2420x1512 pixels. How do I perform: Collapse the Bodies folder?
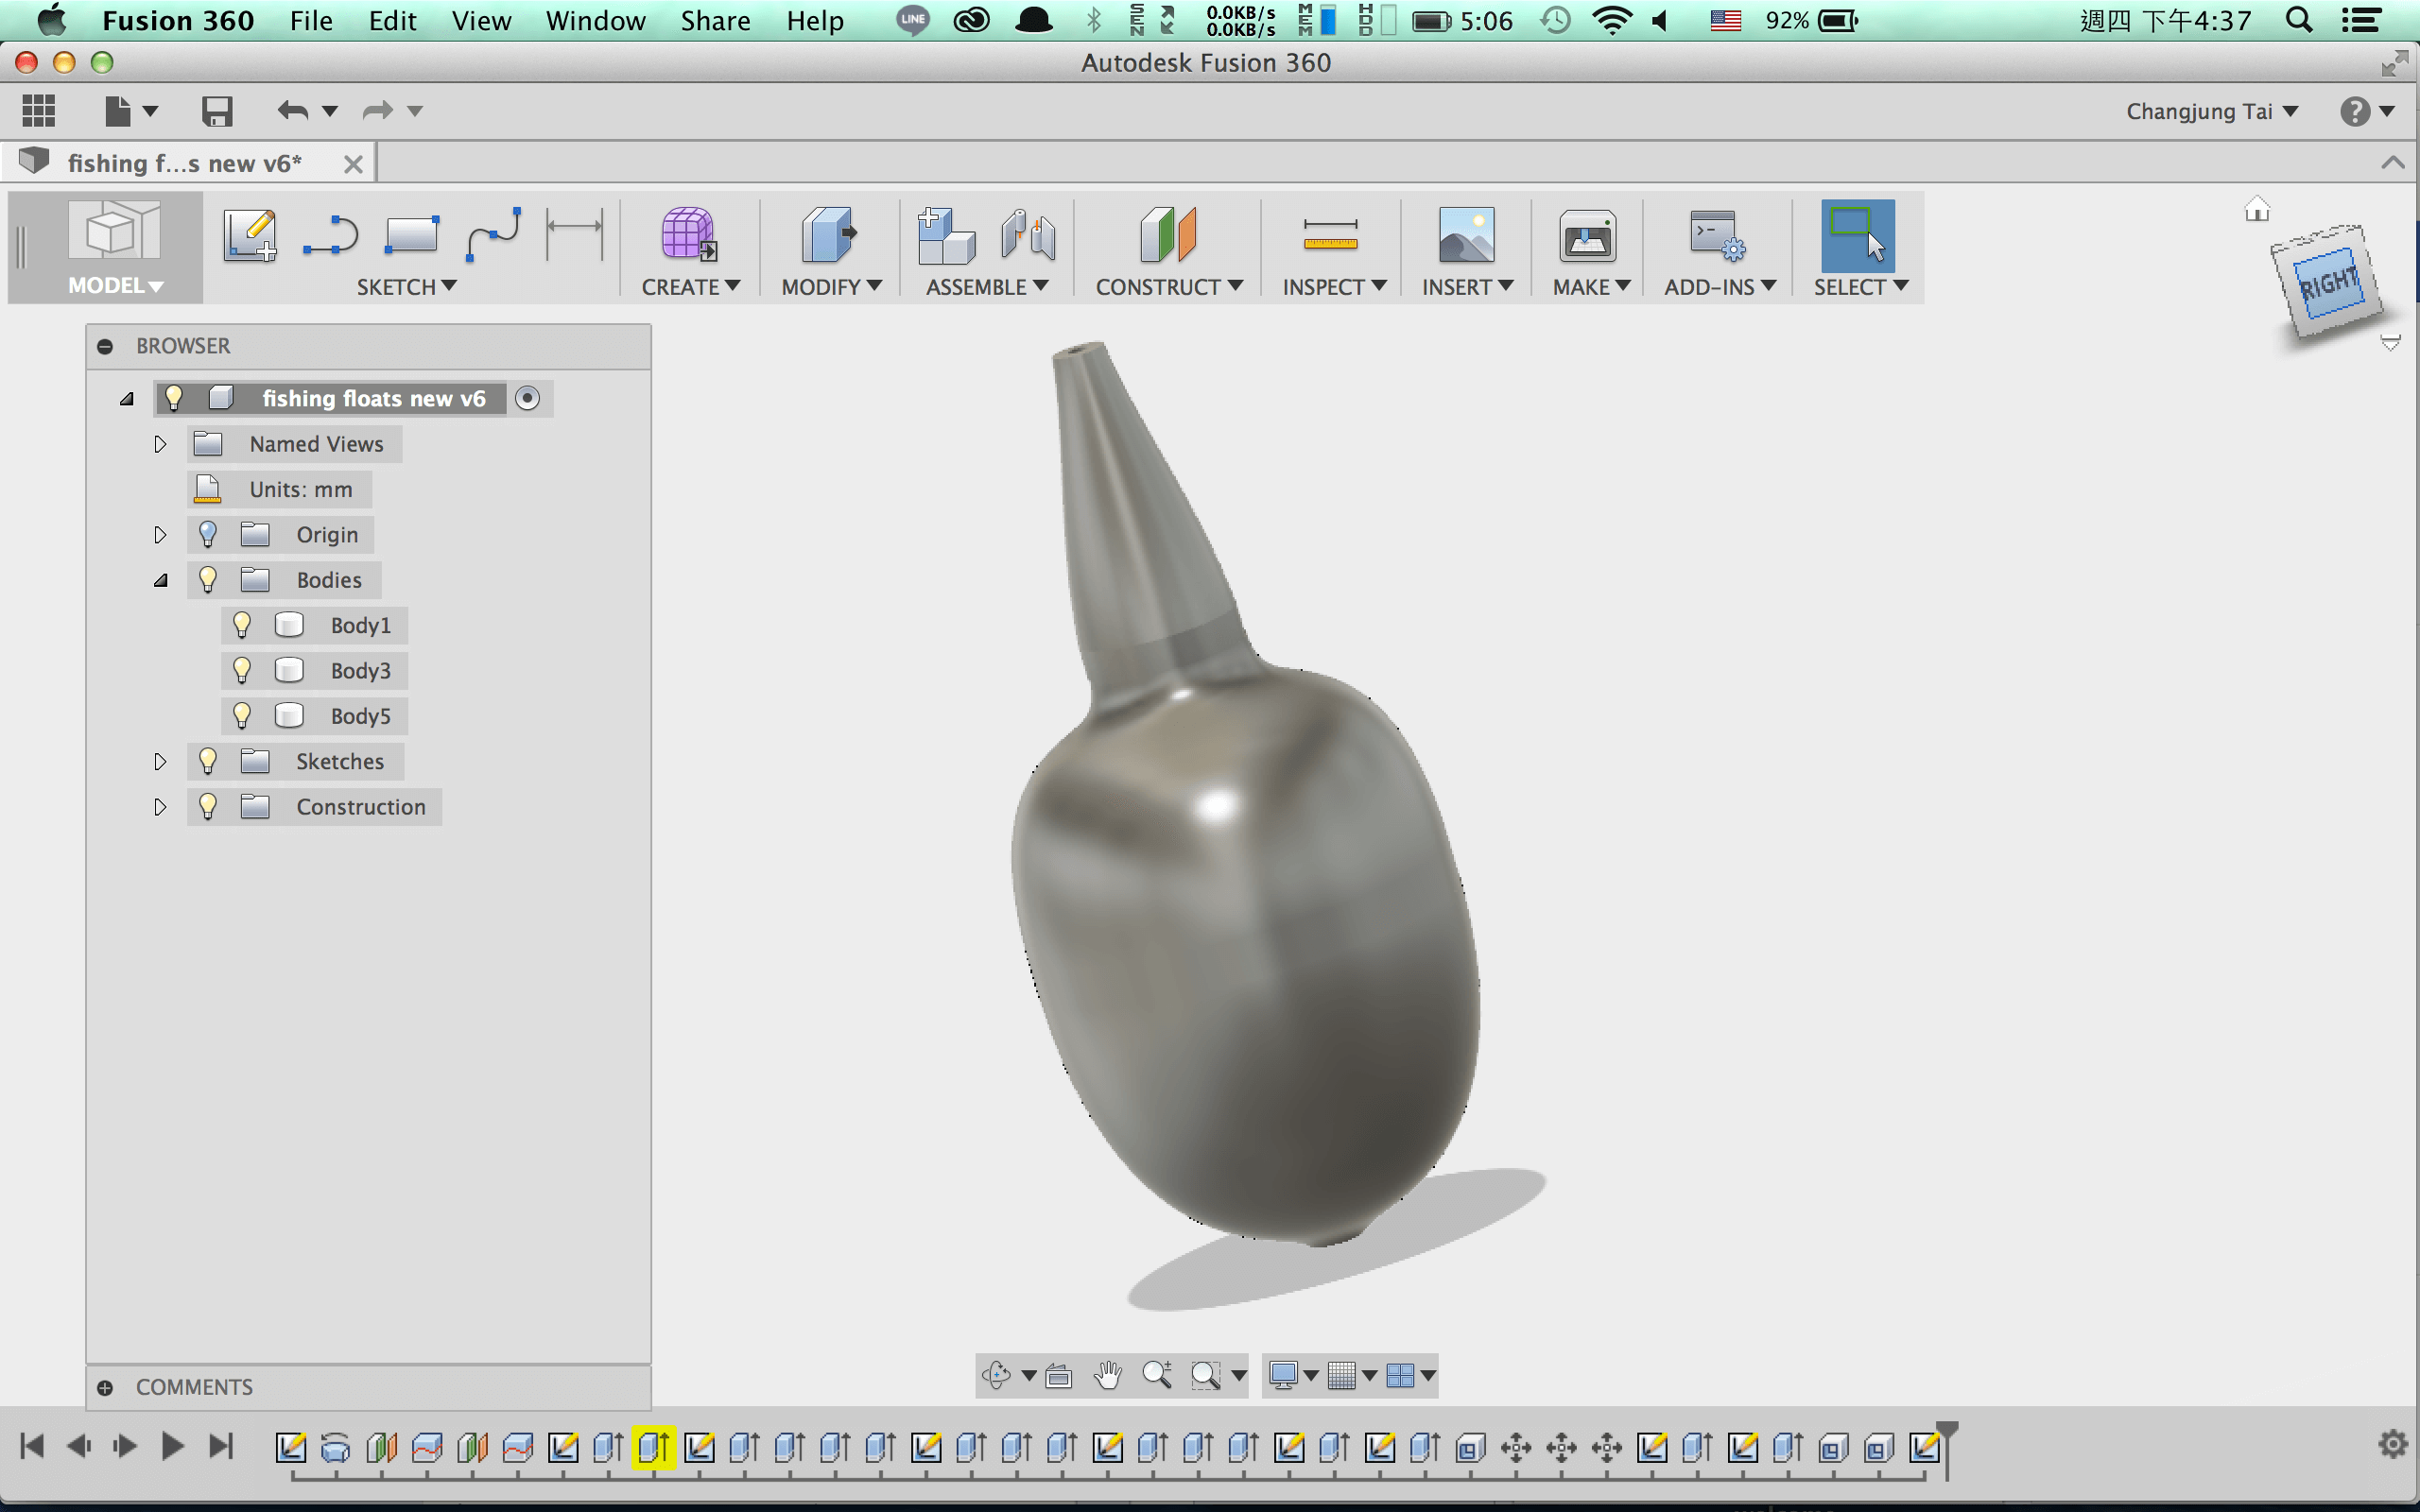(160, 581)
